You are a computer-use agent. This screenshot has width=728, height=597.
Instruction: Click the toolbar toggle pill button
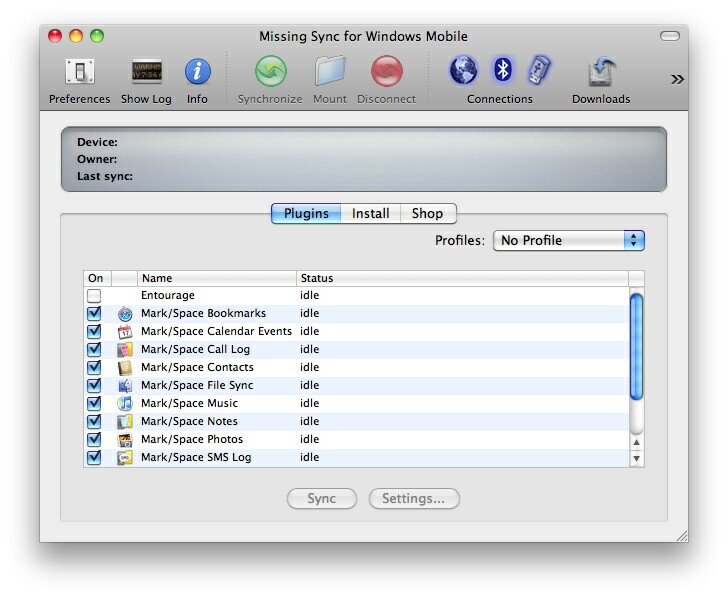pos(670,36)
